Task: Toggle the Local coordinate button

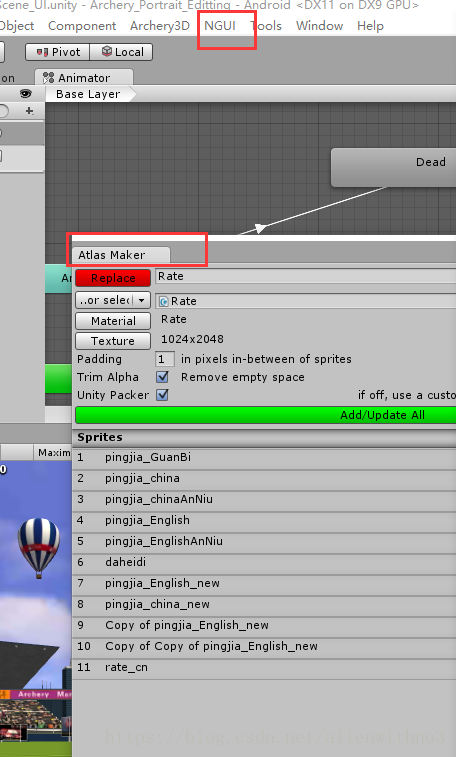Action: click(x=121, y=52)
